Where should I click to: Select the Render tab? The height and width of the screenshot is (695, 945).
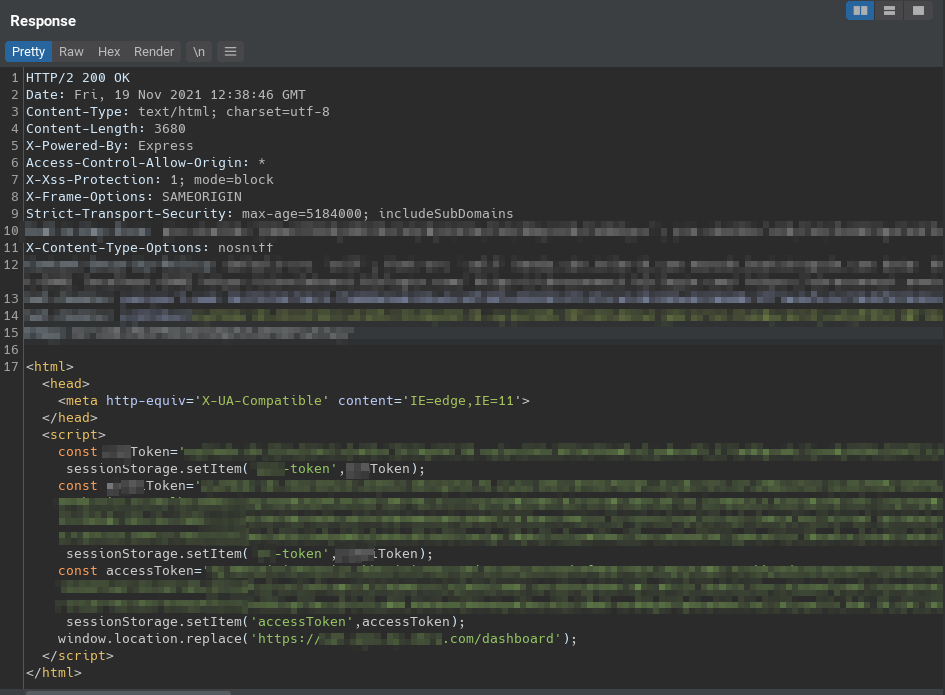click(x=154, y=52)
